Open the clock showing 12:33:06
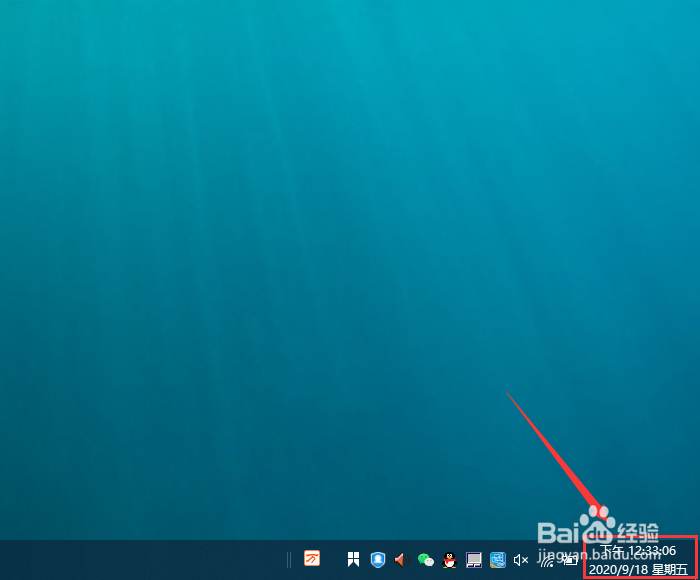The image size is (700, 580). pyautogui.click(x=638, y=551)
